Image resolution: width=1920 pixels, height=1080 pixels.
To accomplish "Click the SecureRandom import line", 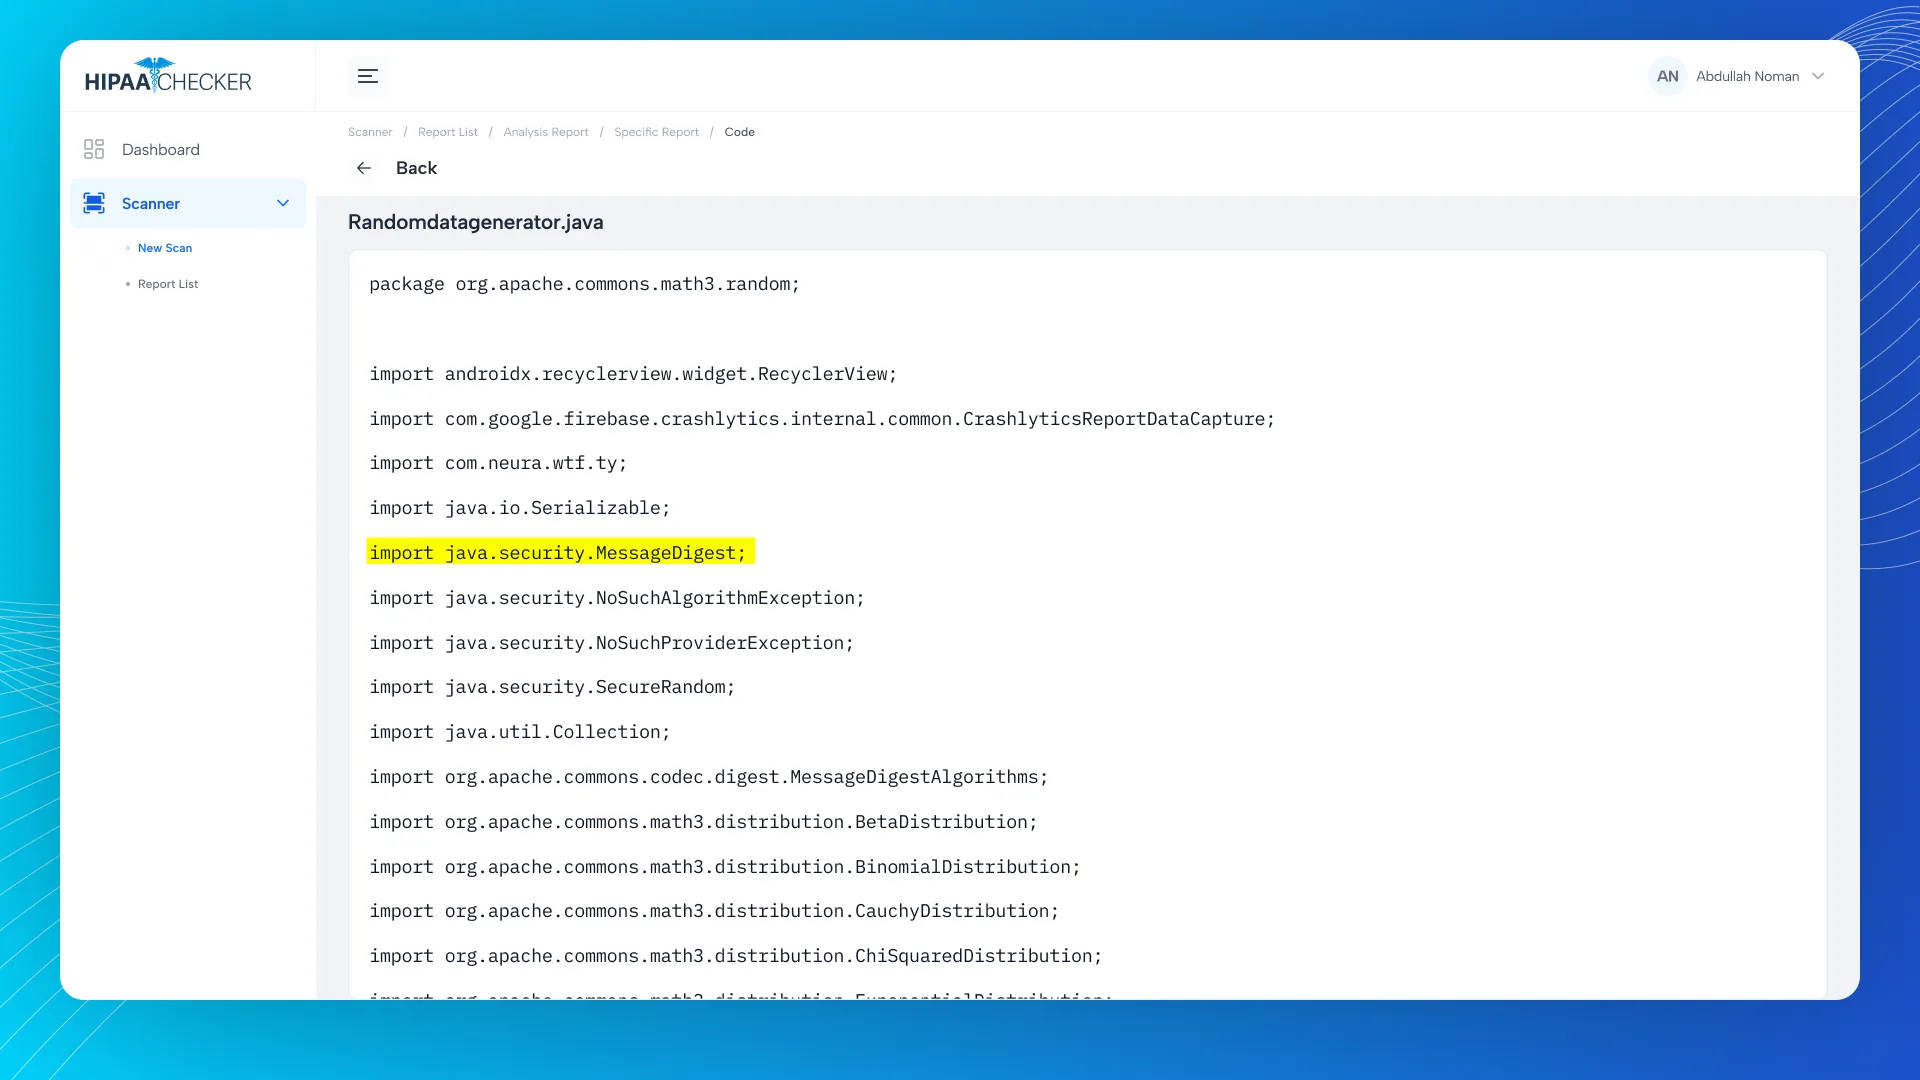I will click(552, 687).
